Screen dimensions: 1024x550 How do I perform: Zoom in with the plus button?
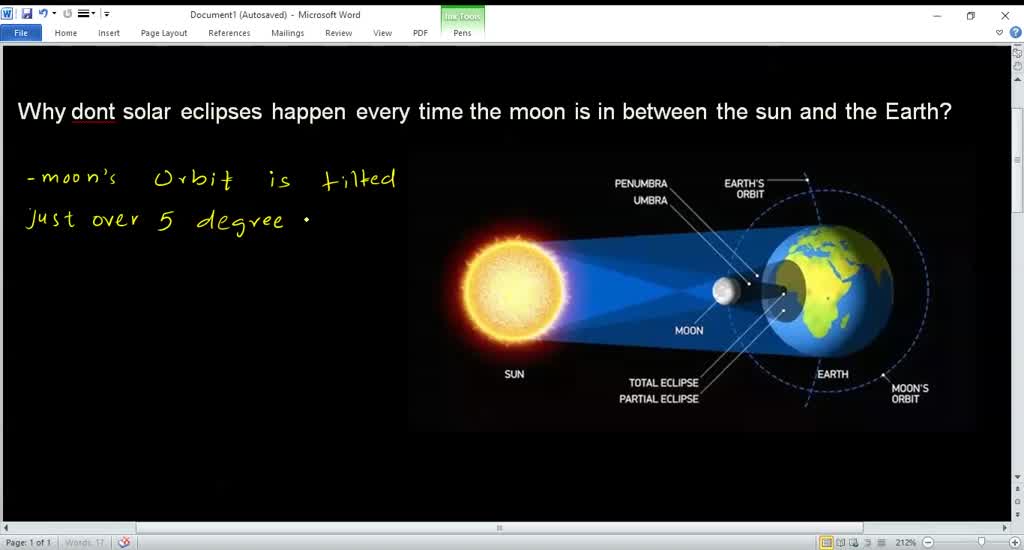coord(1015,543)
